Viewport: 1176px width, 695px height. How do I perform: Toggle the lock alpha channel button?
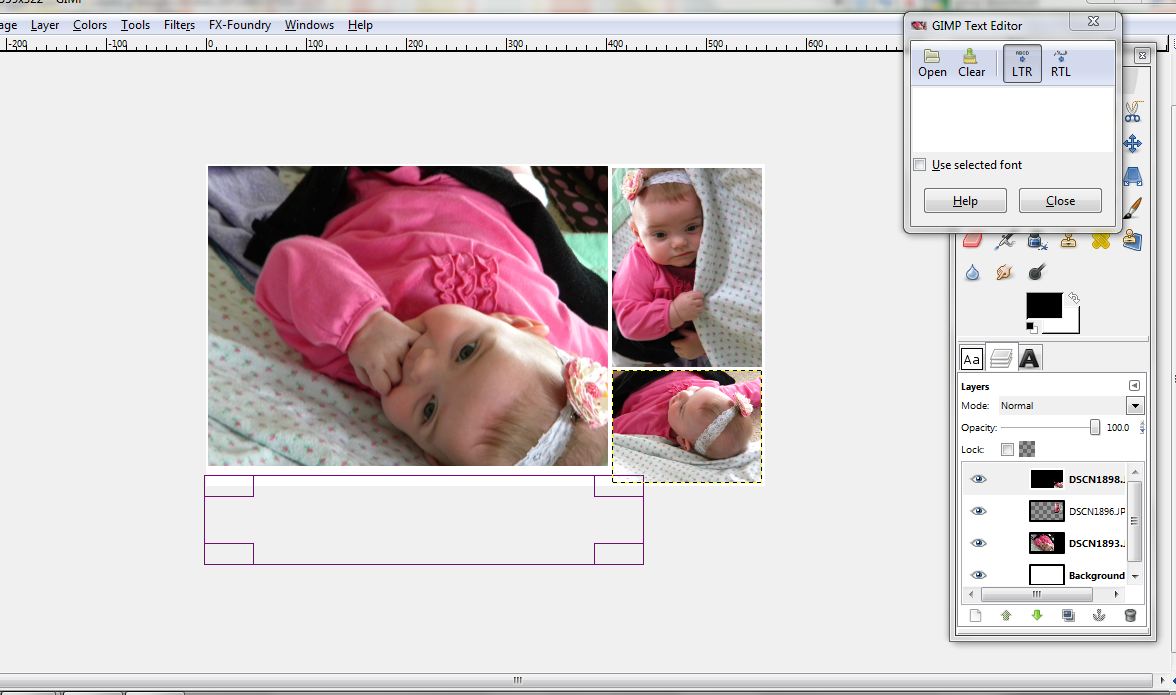tap(1027, 449)
